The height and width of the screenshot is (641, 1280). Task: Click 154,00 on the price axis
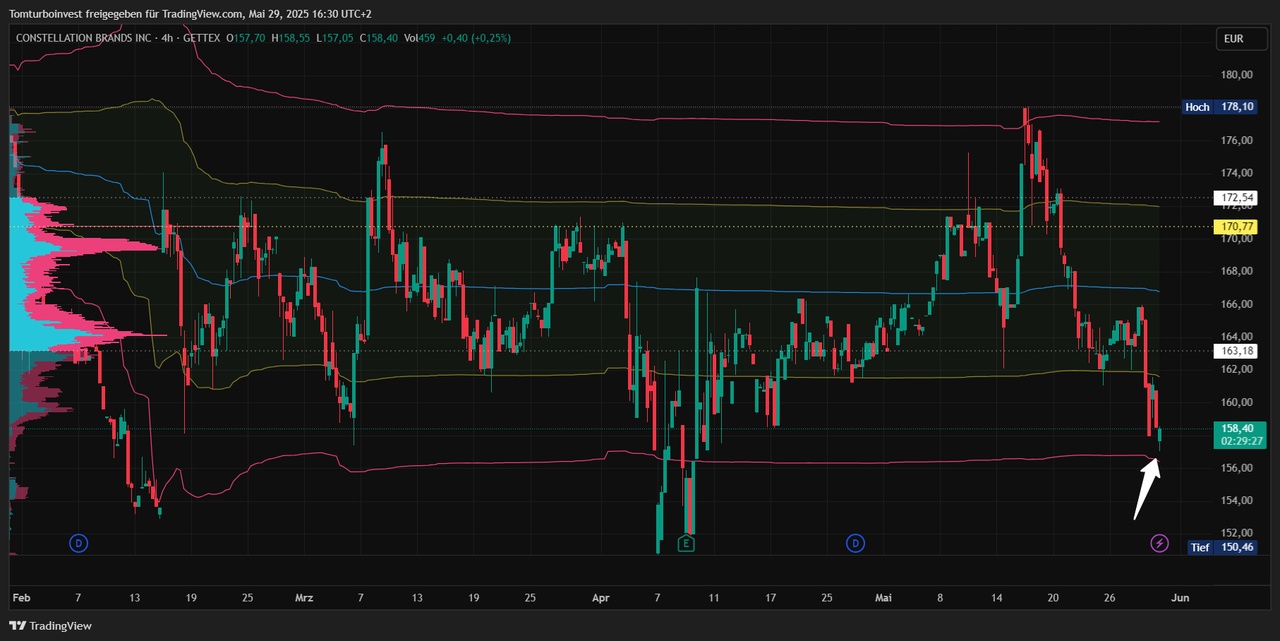tap(1237, 500)
